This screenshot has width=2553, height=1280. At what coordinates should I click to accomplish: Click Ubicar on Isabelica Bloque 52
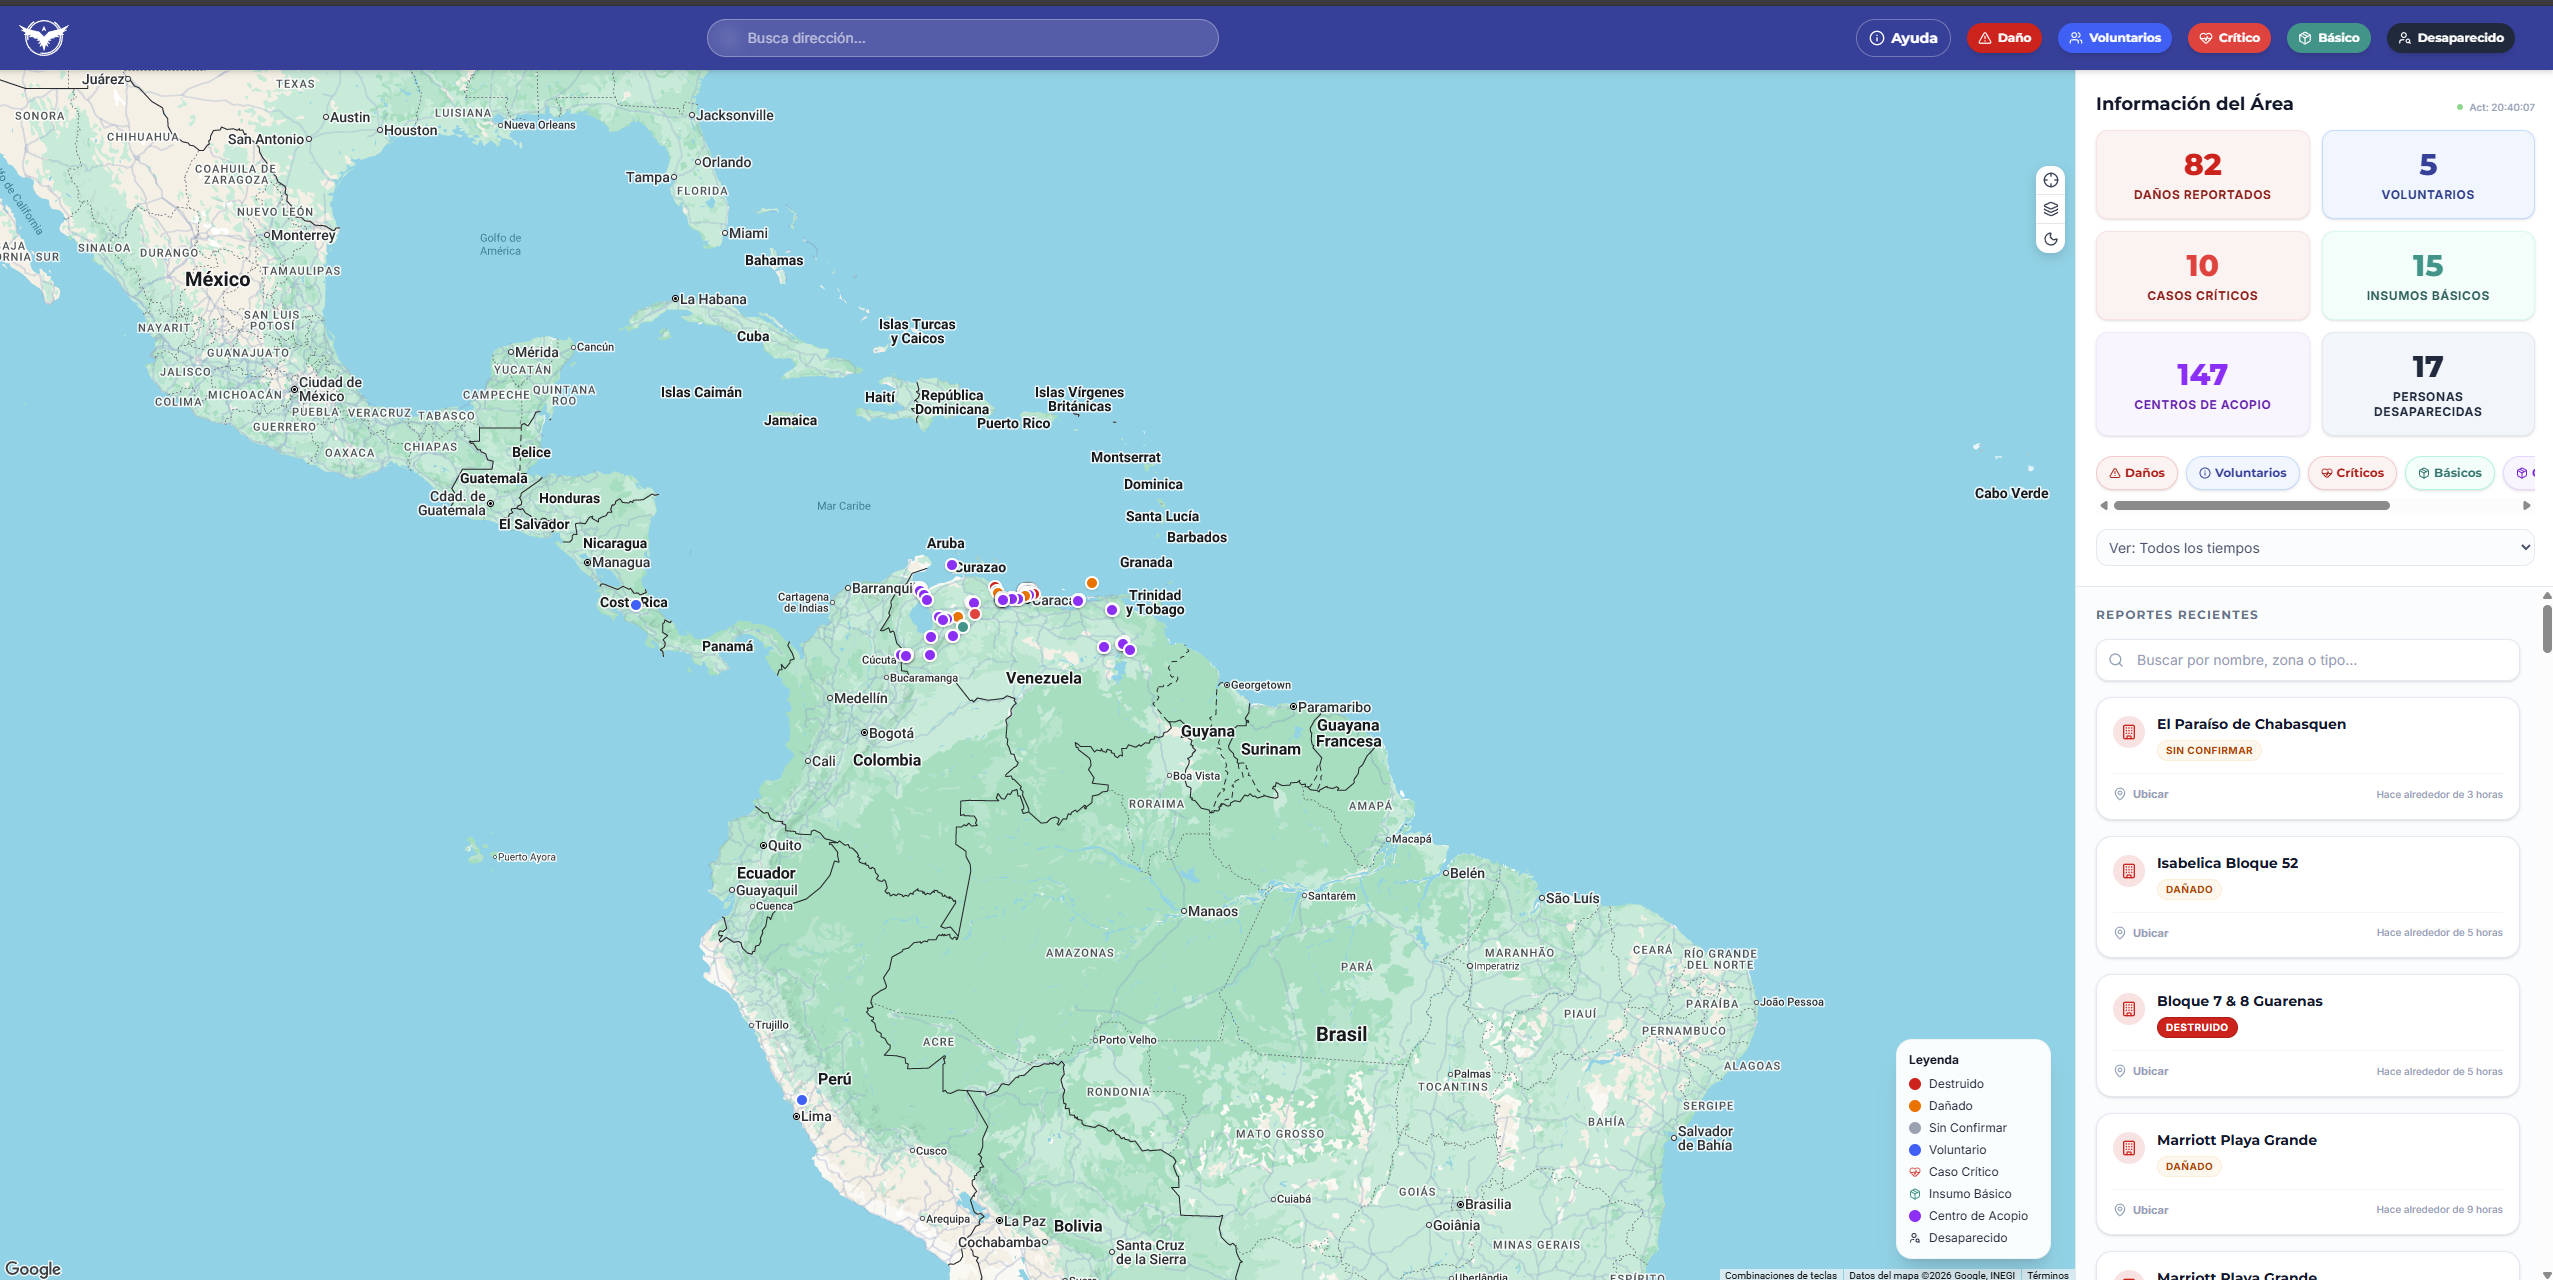point(2141,933)
